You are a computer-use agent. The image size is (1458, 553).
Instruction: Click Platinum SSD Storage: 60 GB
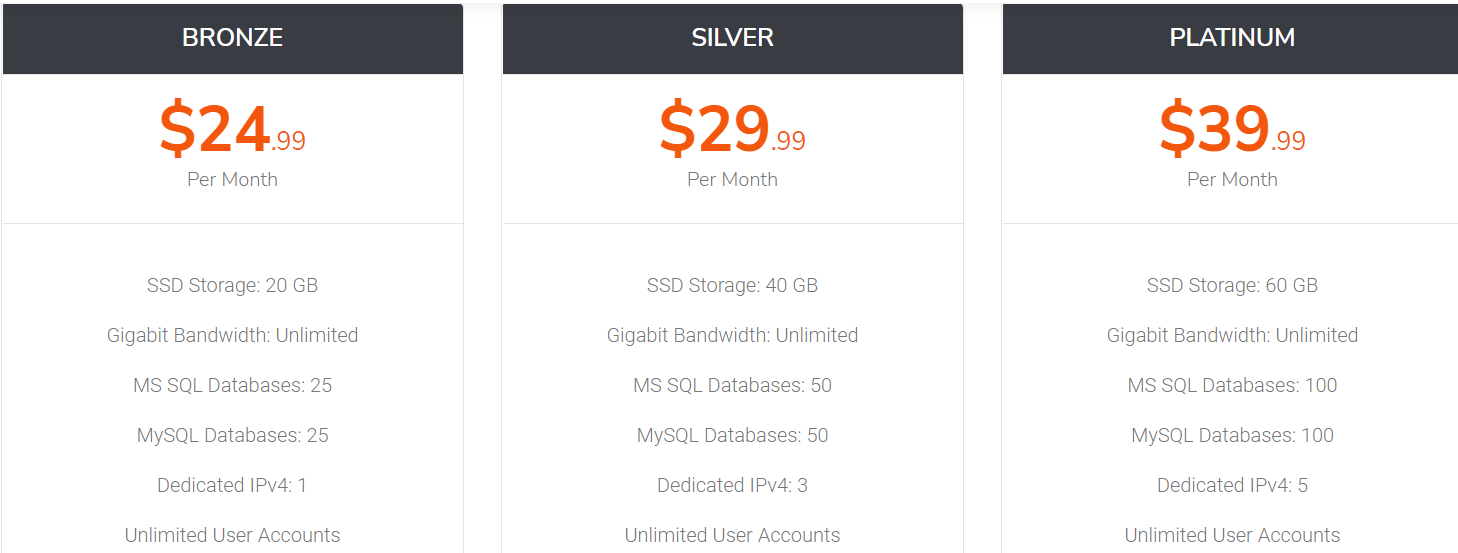click(1232, 285)
